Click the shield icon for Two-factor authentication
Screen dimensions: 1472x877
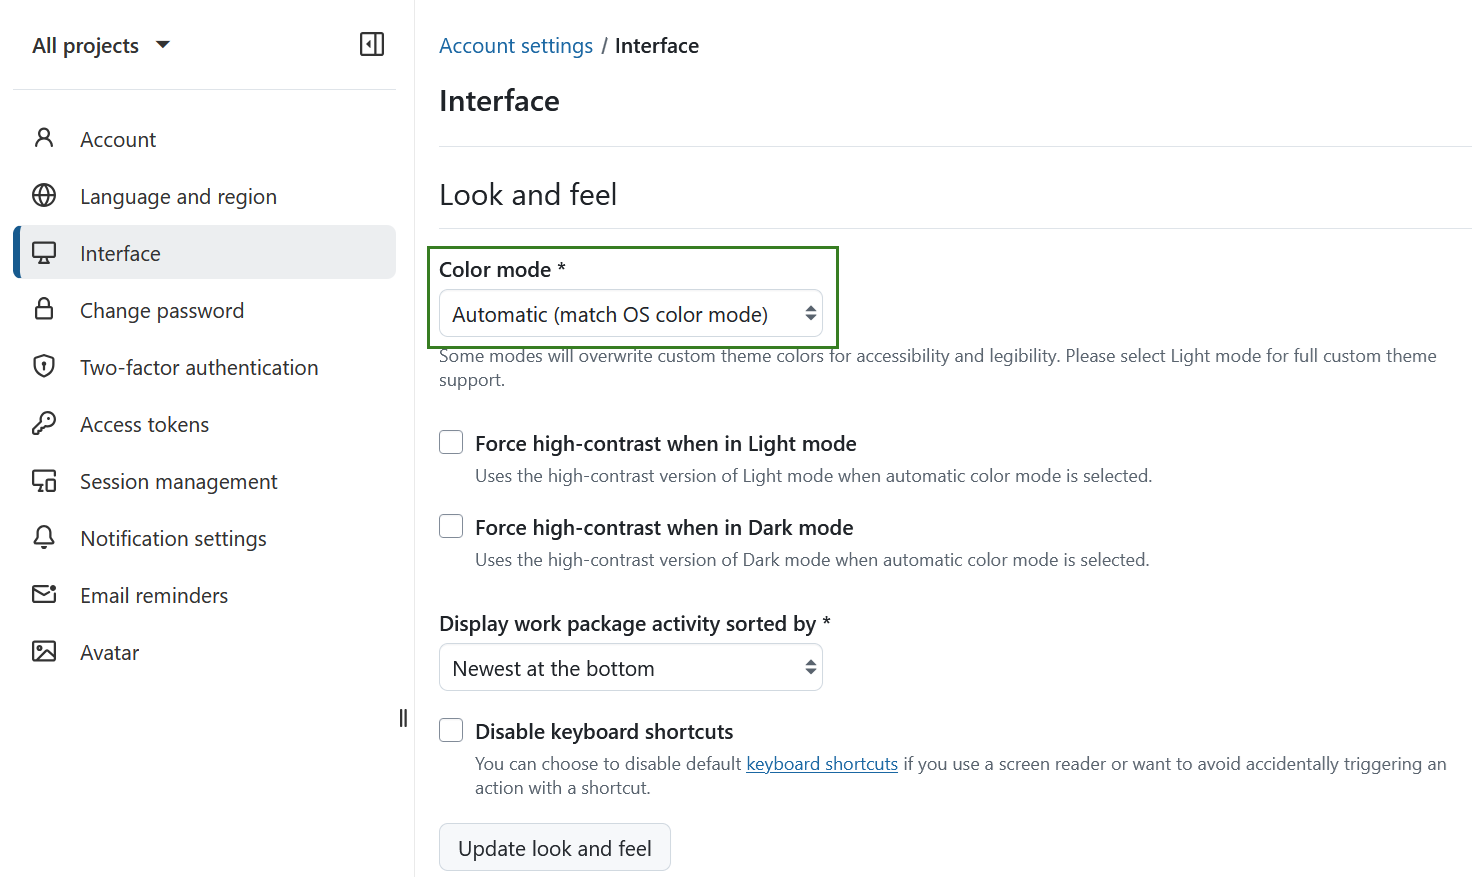coord(44,366)
